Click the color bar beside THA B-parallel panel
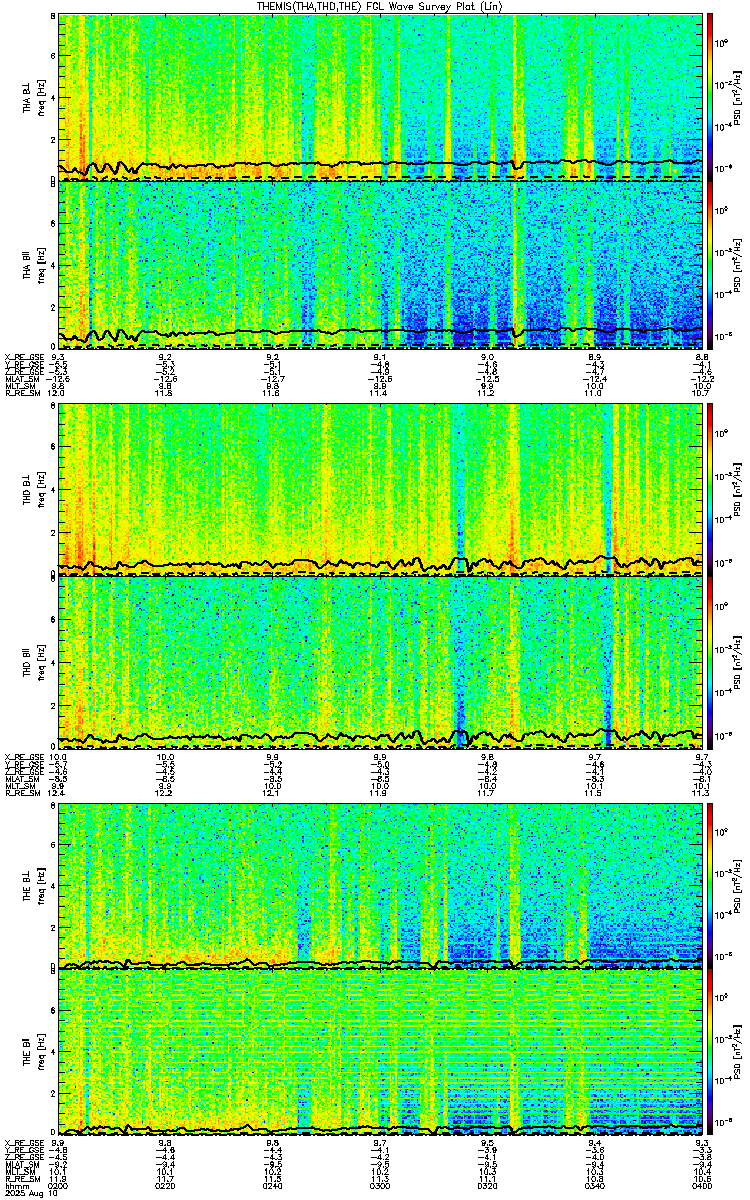 tap(710, 266)
